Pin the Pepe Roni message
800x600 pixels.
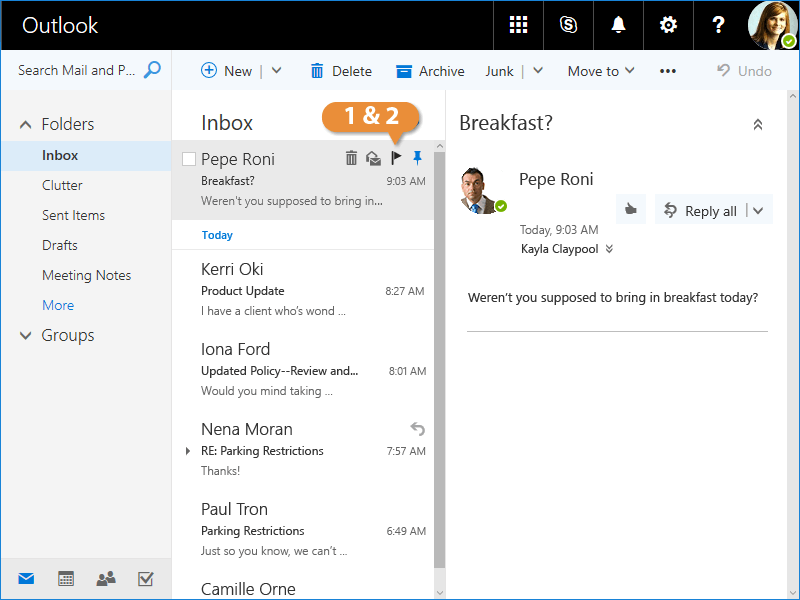[418, 158]
